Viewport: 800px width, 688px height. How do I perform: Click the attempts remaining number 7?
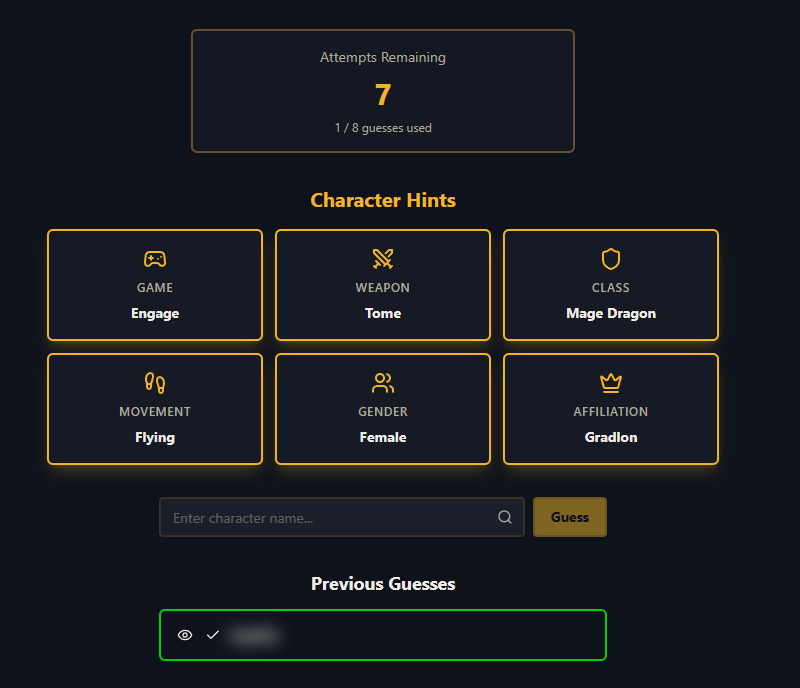(x=383, y=95)
